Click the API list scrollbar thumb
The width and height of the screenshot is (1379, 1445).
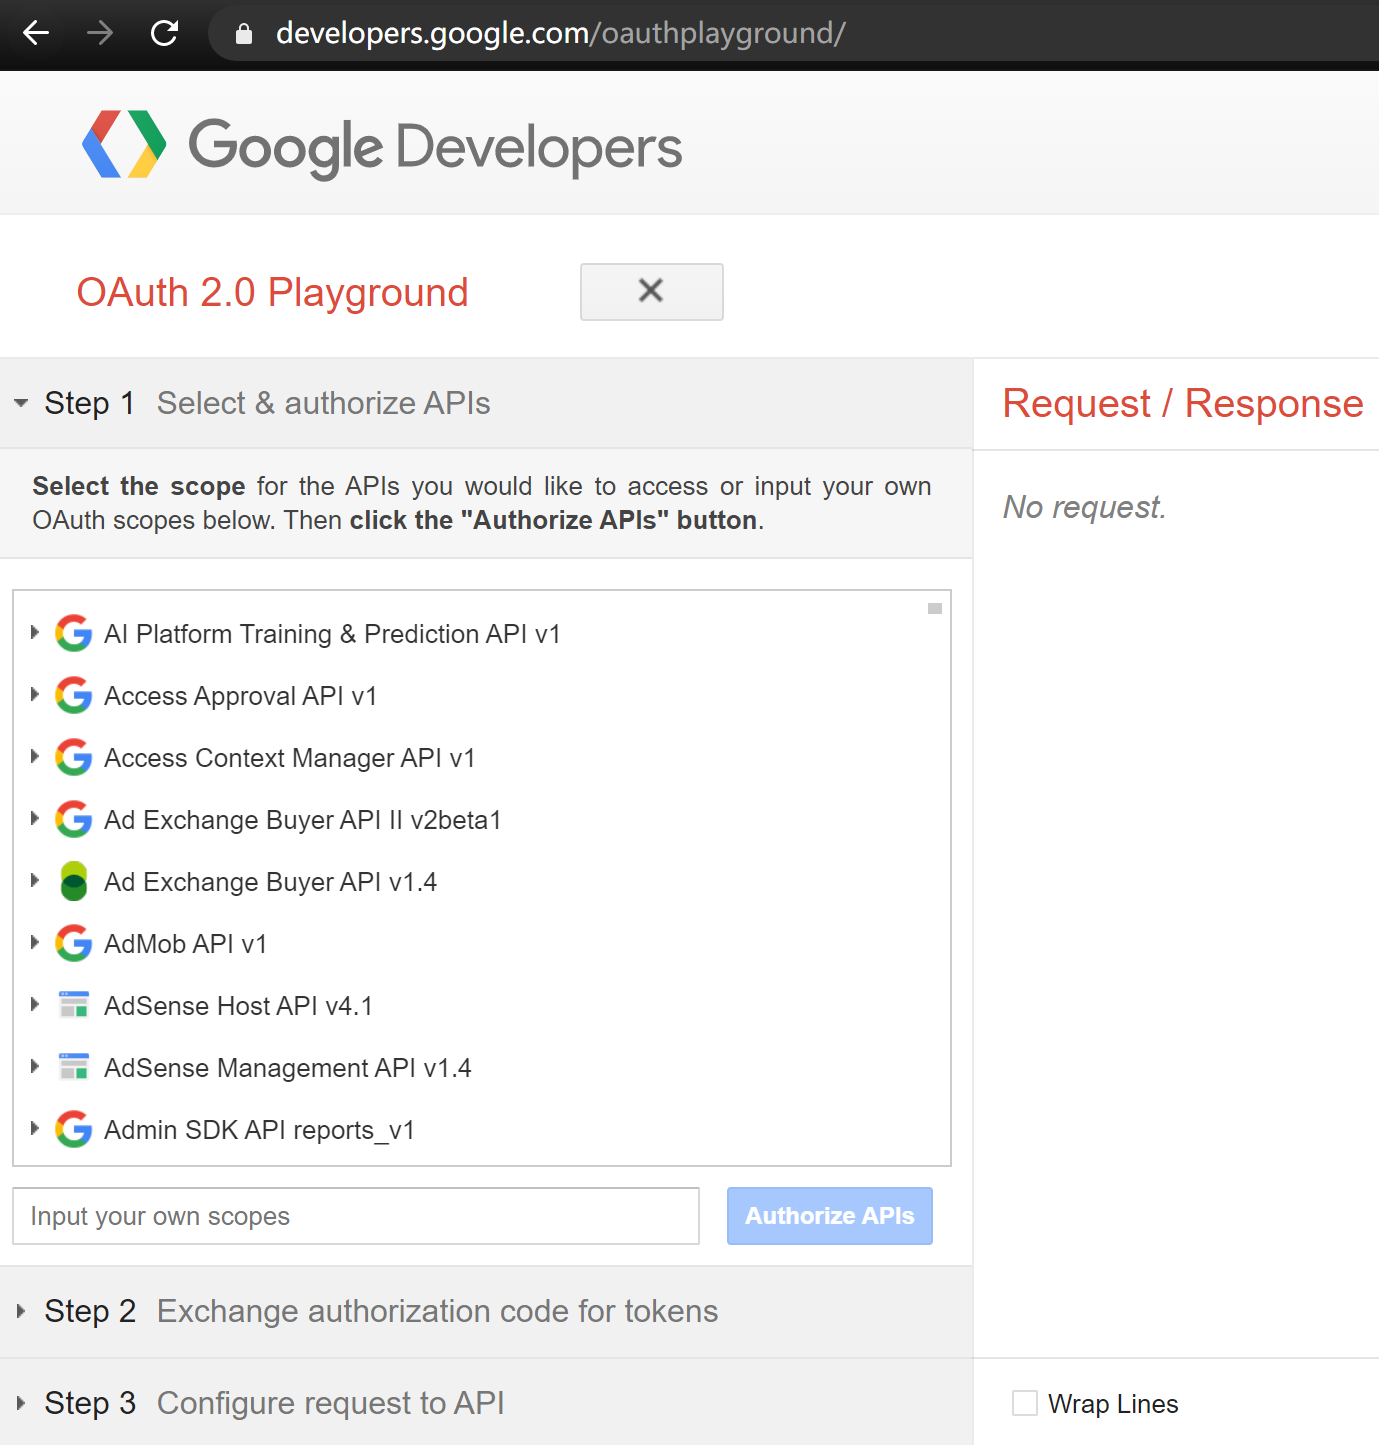(935, 608)
